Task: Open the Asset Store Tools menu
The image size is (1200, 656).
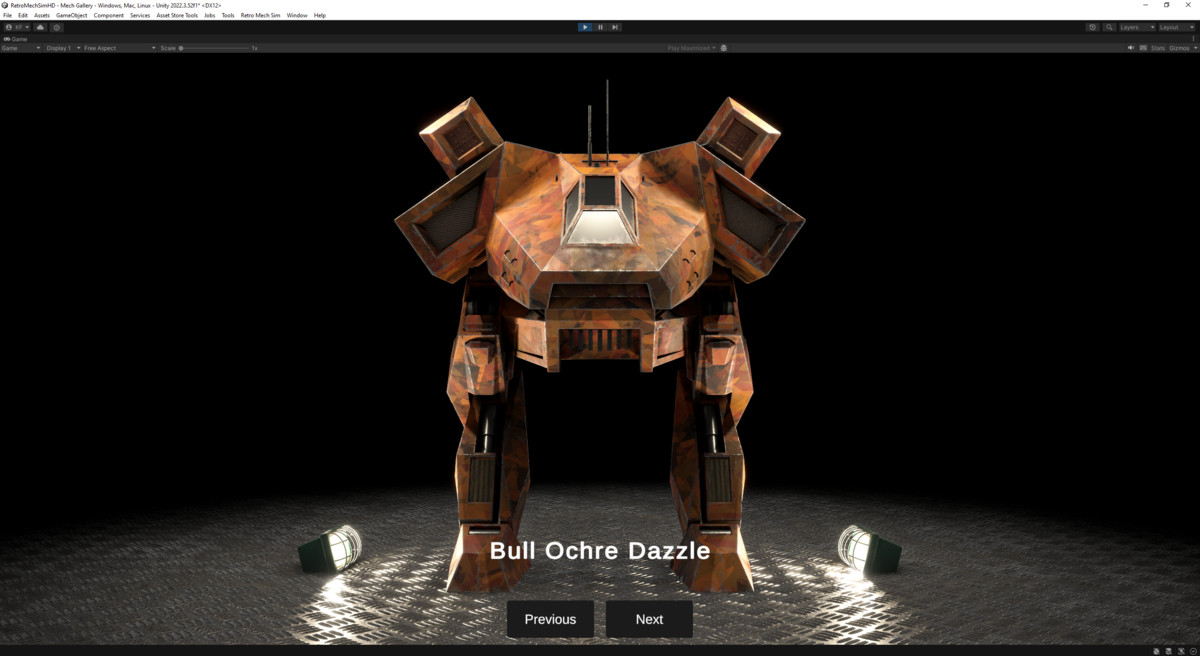Action: coord(177,15)
